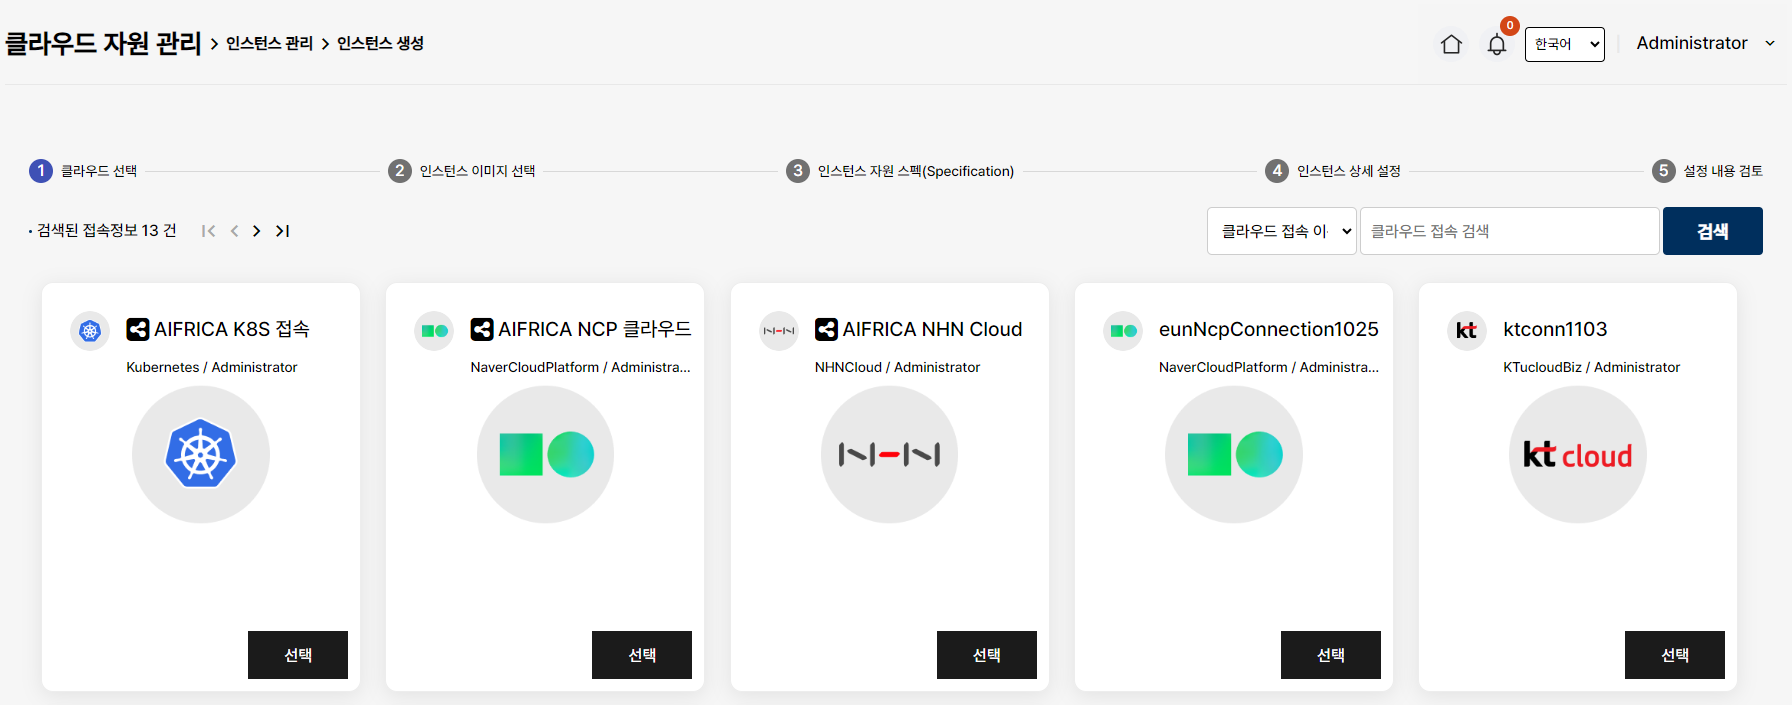Click the 검색 search button

(x=1712, y=231)
